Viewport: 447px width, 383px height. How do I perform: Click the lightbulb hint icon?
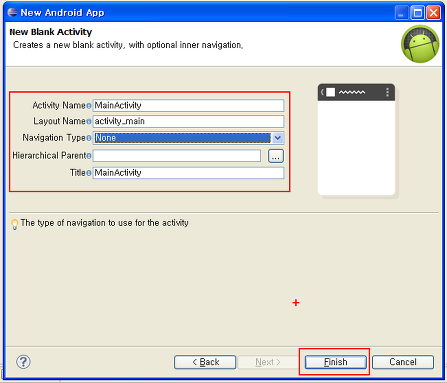click(x=15, y=224)
